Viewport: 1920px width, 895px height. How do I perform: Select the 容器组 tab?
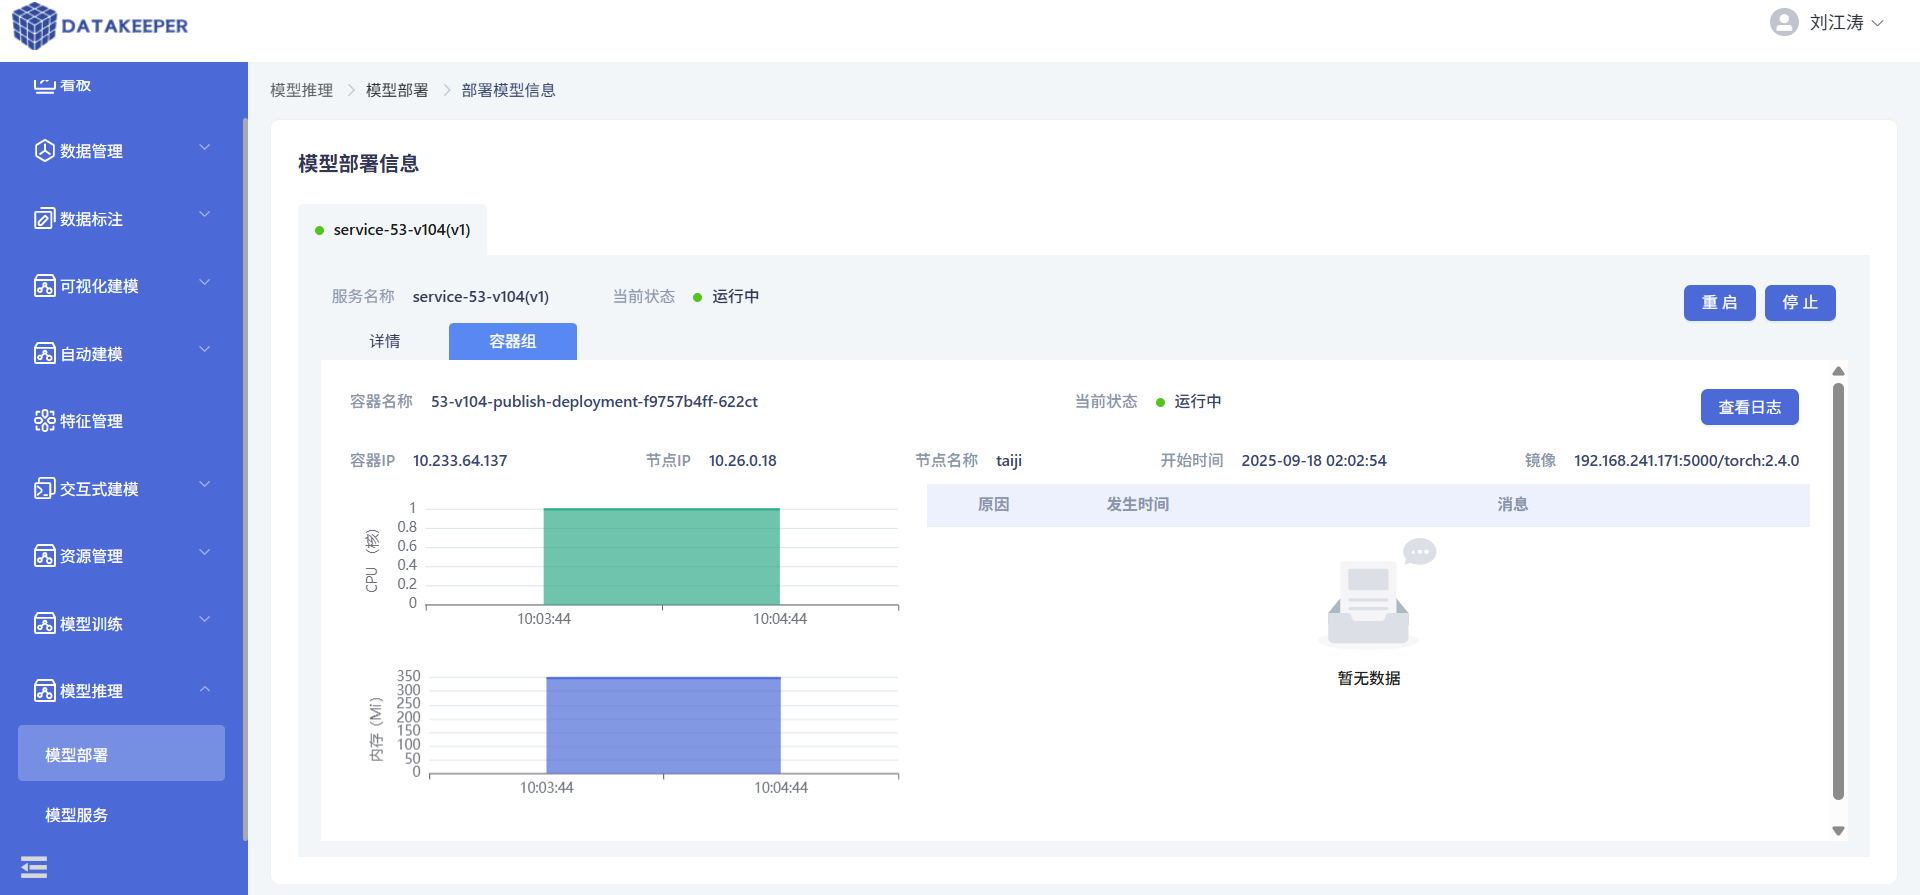click(x=512, y=342)
